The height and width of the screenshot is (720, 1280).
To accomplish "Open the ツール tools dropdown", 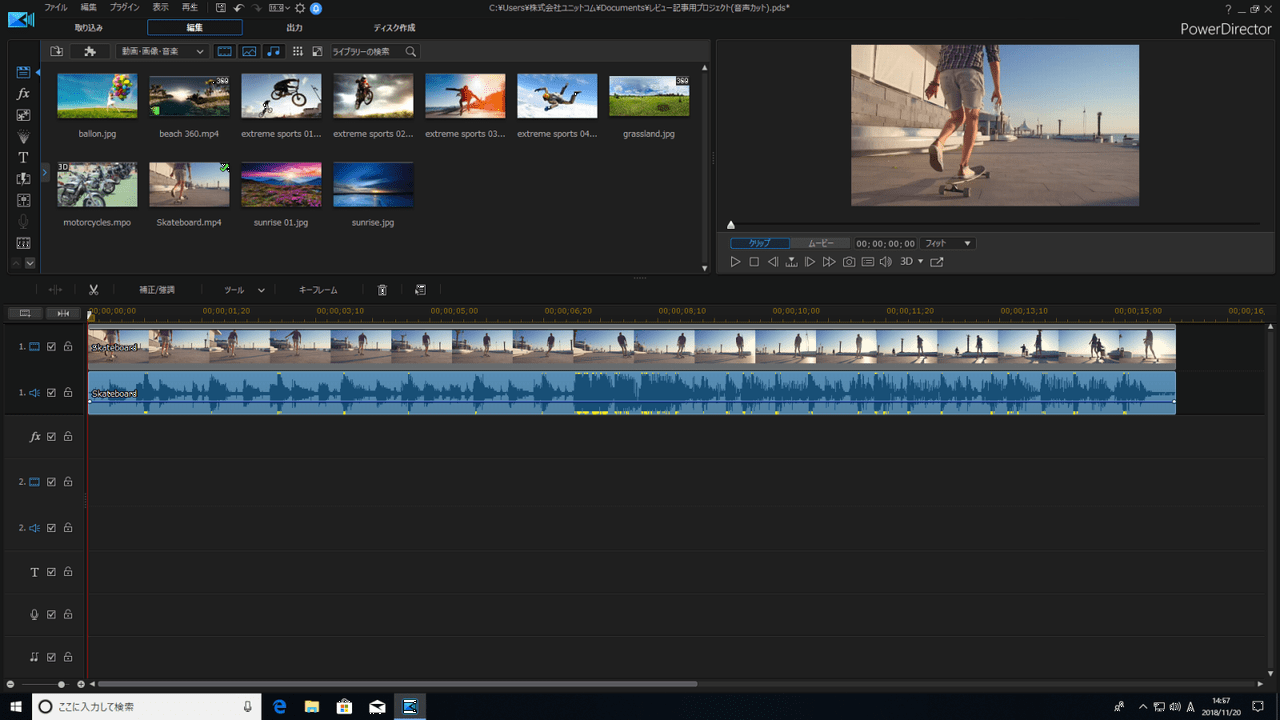I will click(244, 290).
